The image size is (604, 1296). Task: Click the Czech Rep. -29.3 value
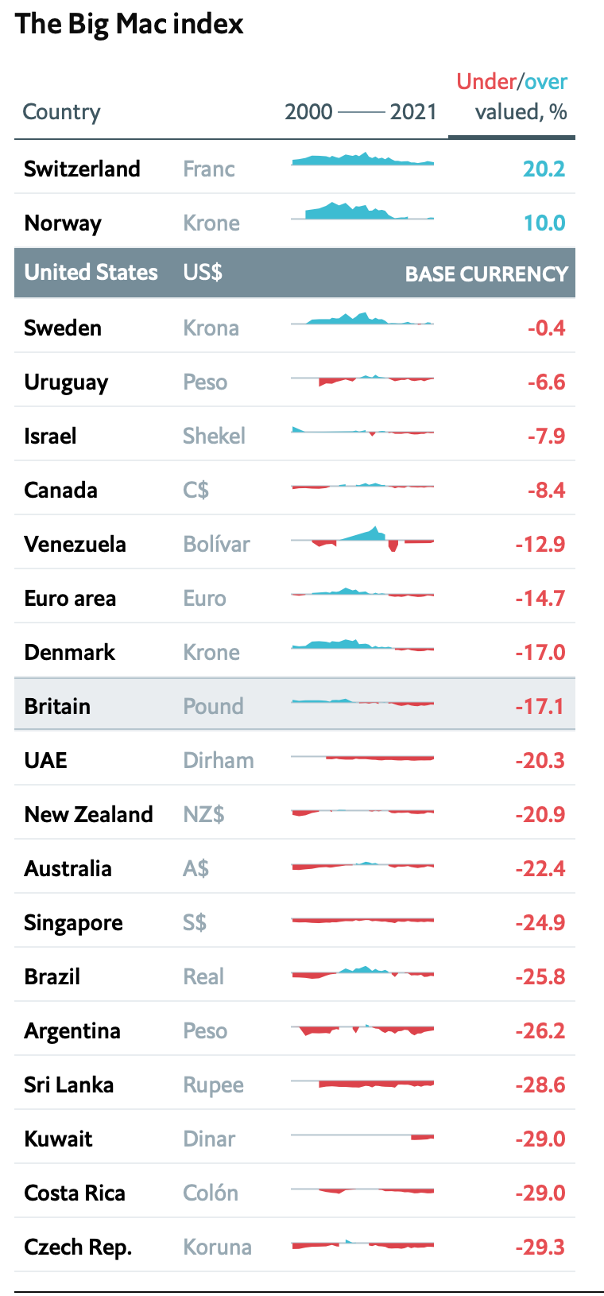541,1247
